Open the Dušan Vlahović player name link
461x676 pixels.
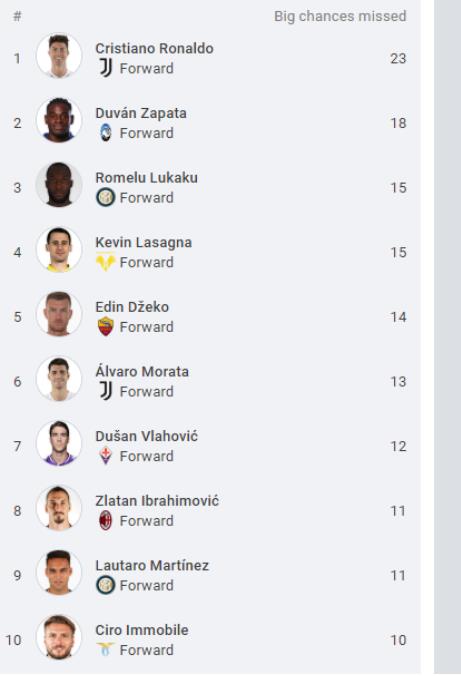[147, 436]
